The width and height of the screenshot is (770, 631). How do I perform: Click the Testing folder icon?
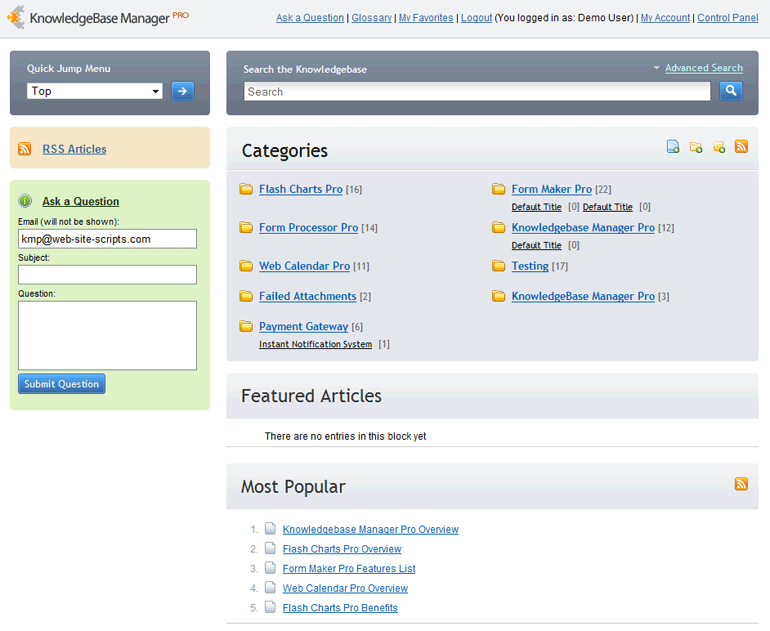498,266
